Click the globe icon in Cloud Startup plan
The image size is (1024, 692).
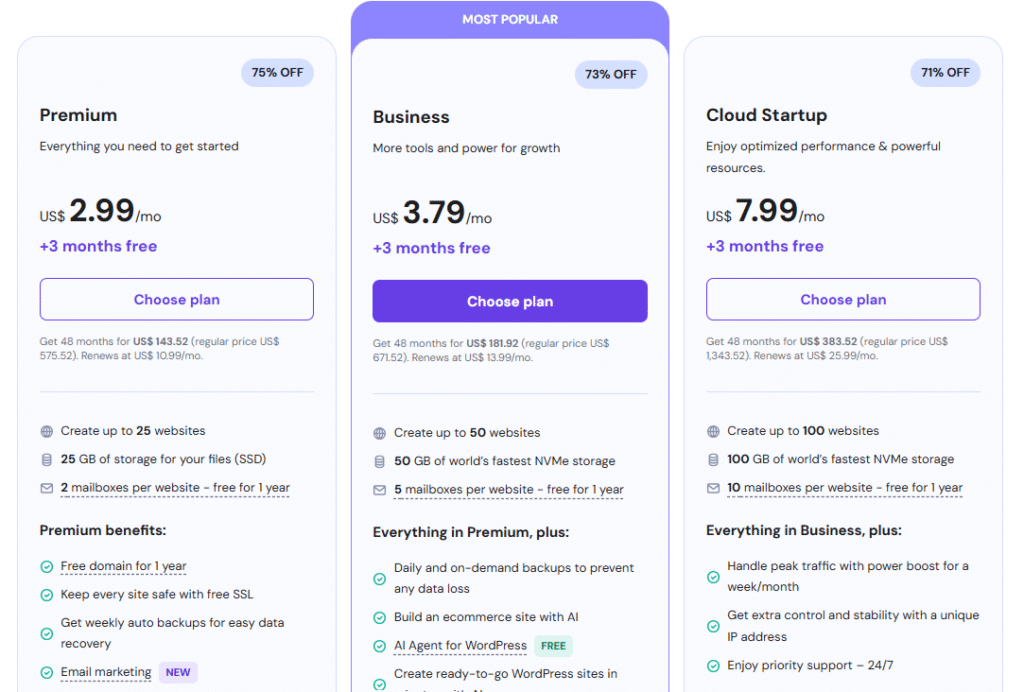[713, 431]
